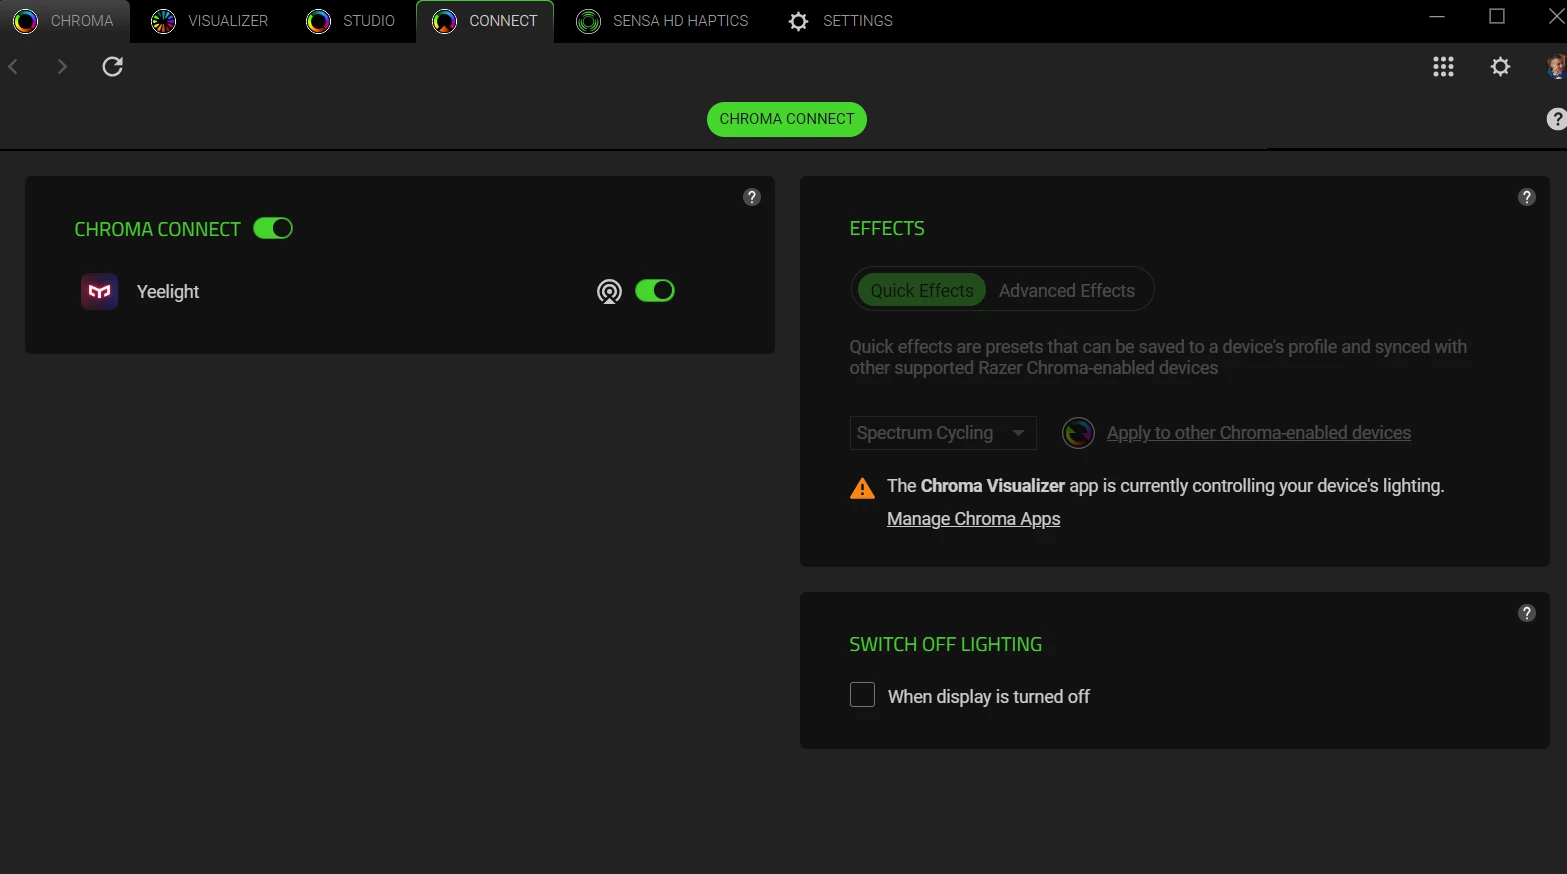
Task: Open help for Switch Off Lighting panel
Action: pos(1526,613)
